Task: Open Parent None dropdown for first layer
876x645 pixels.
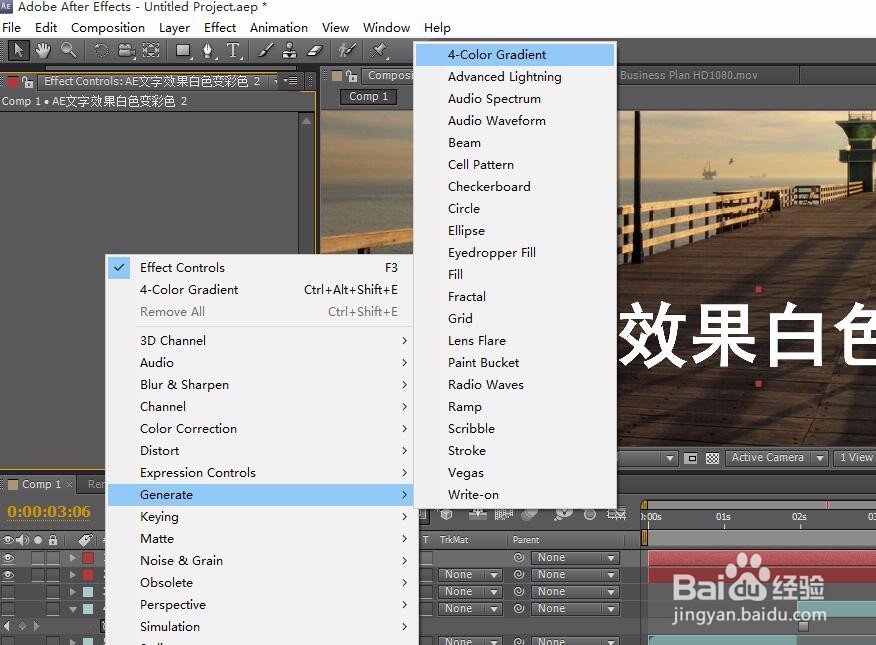Action: (x=575, y=557)
